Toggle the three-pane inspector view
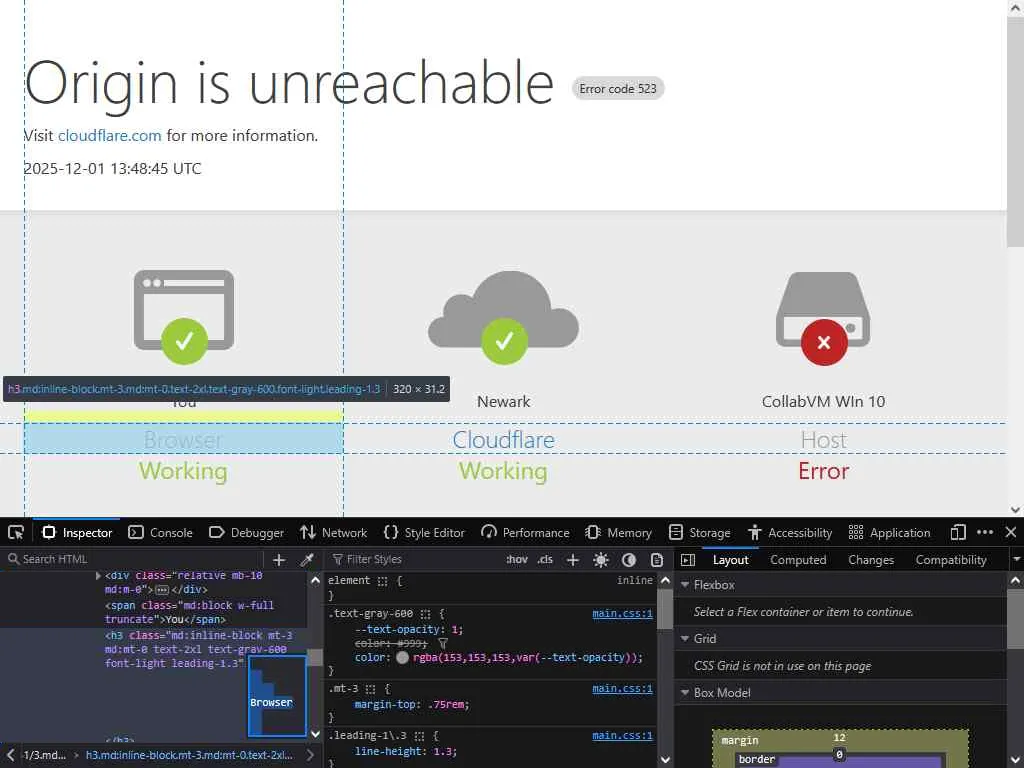1024x768 pixels. tap(688, 560)
